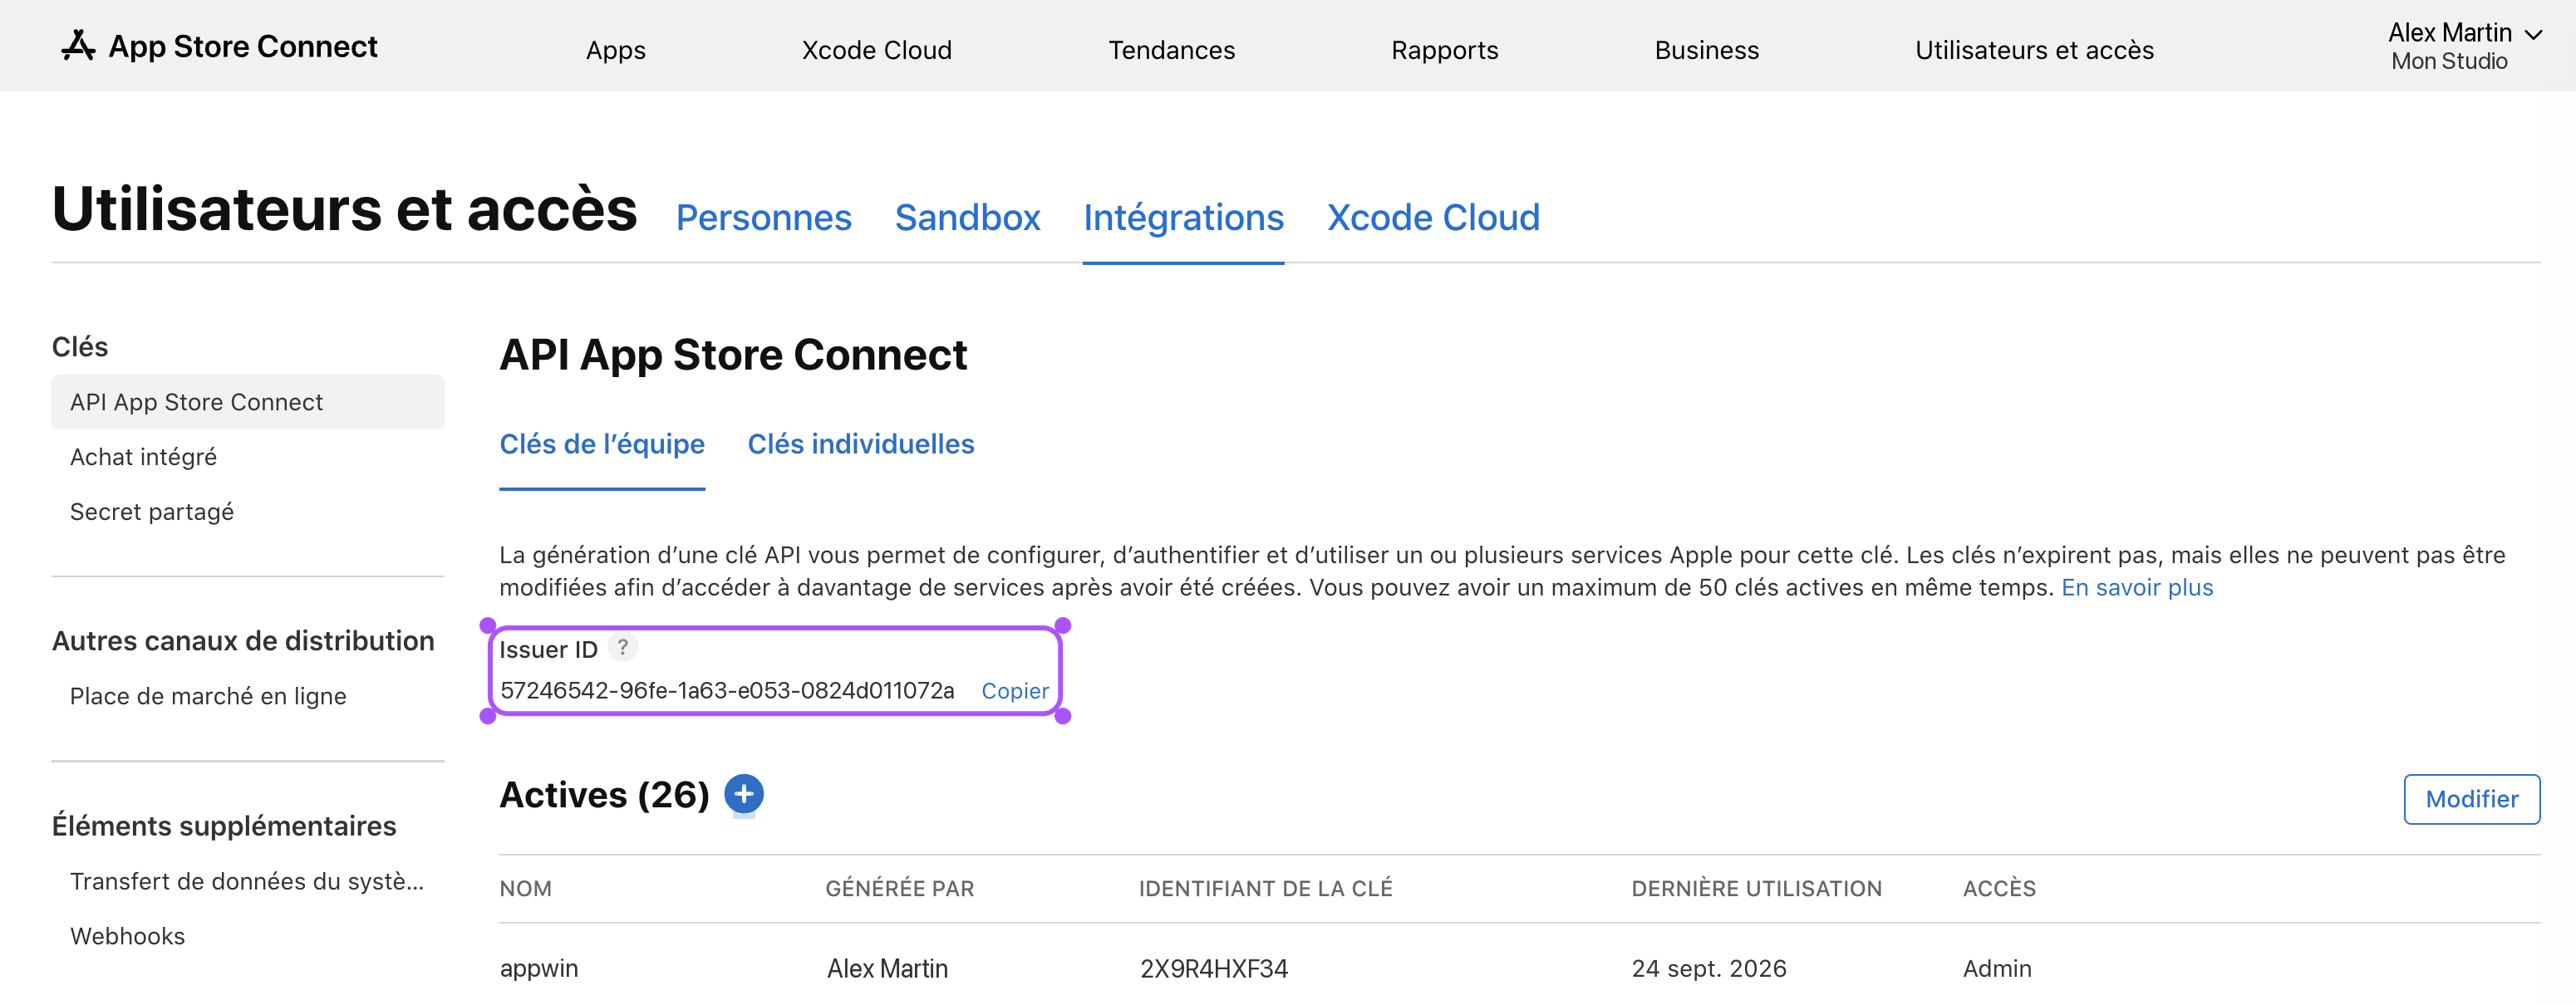Click the appwin key name
Image resolution: width=2576 pixels, height=1005 pixels.
pos(539,969)
